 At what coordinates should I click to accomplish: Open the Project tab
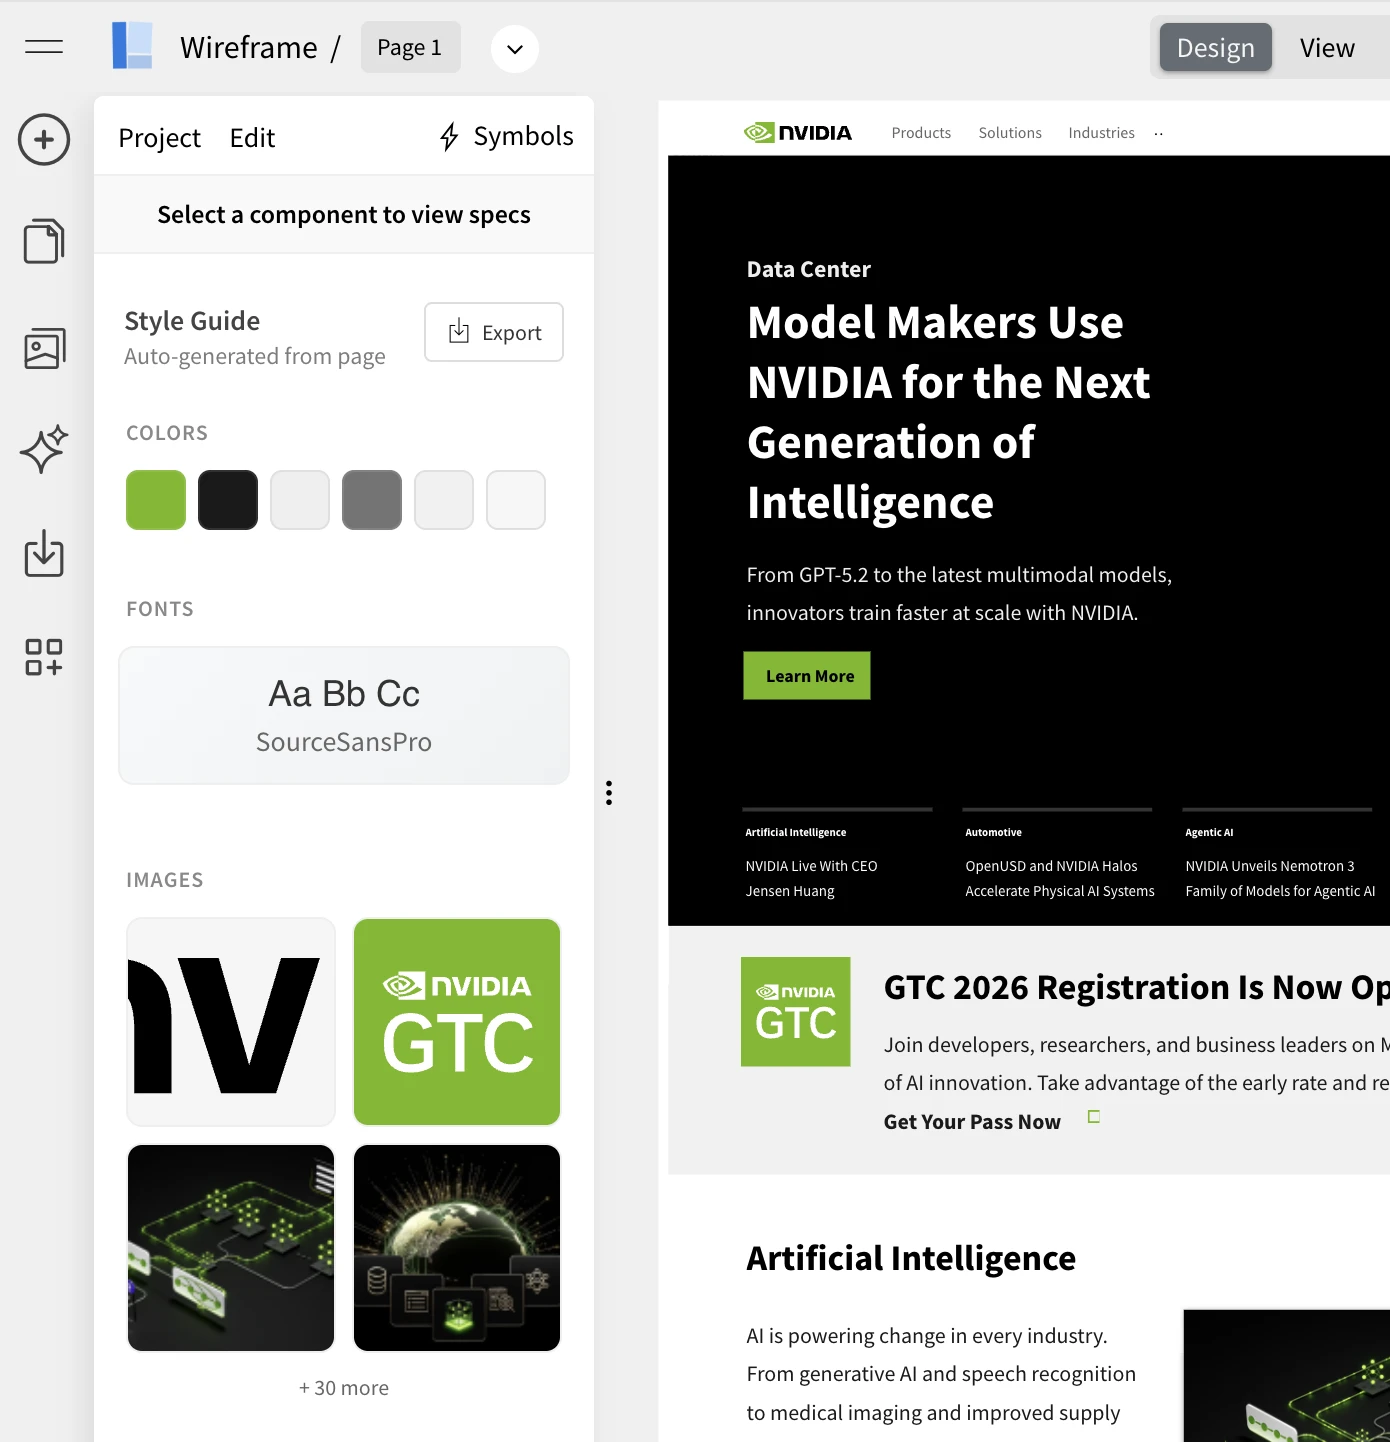point(159,138)
